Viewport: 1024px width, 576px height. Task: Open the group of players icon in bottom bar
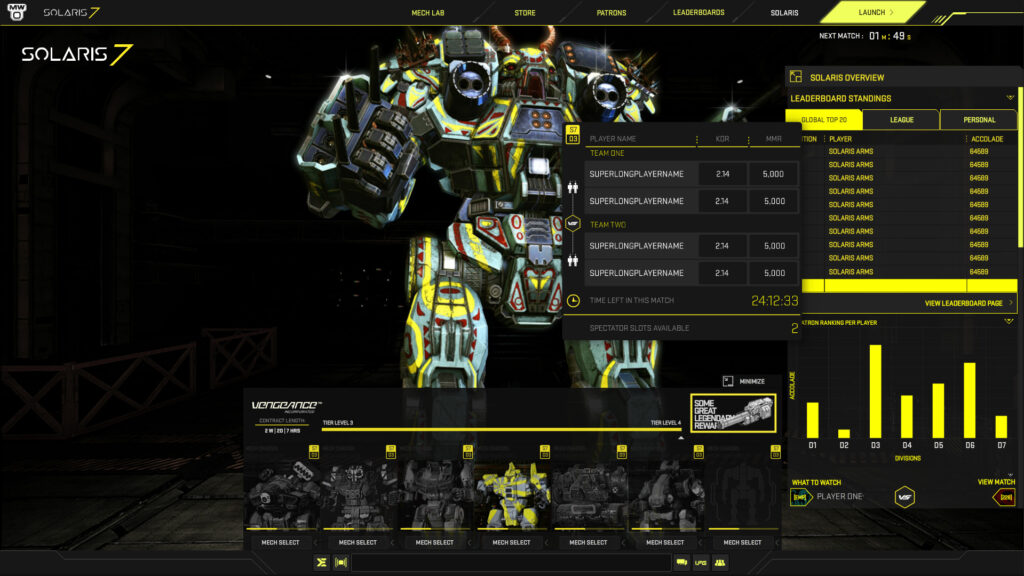tap(720, 562)
